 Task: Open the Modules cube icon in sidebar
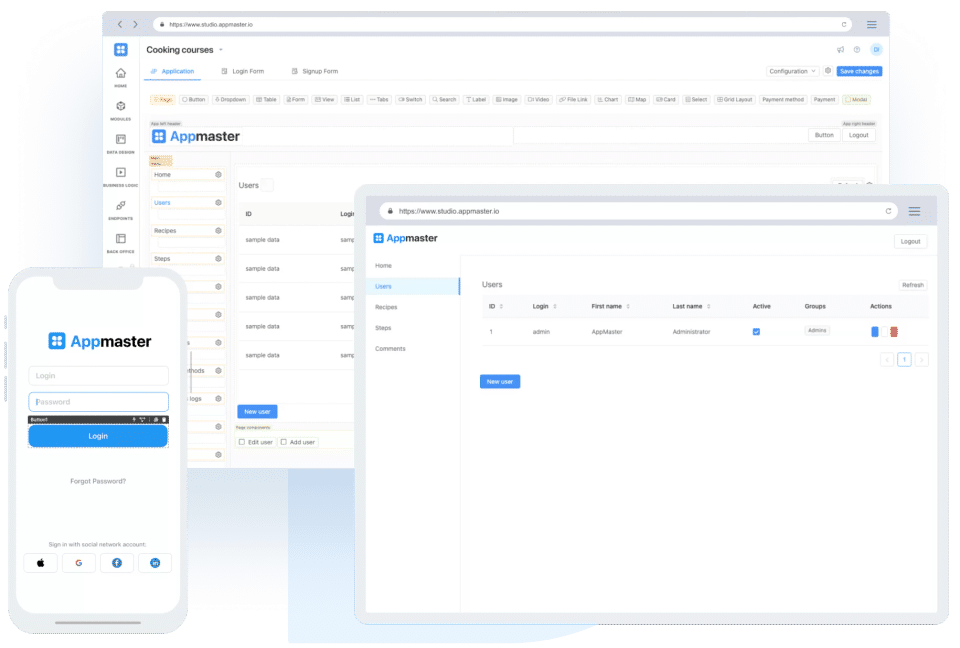pos(121,107)
